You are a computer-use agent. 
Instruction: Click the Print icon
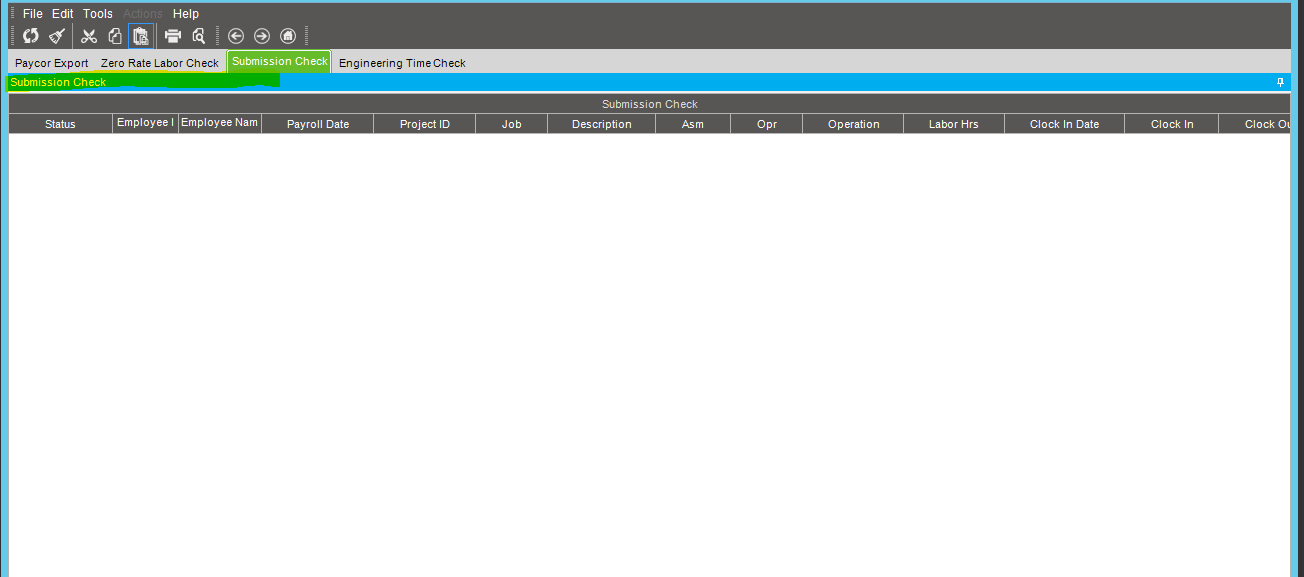173,36
